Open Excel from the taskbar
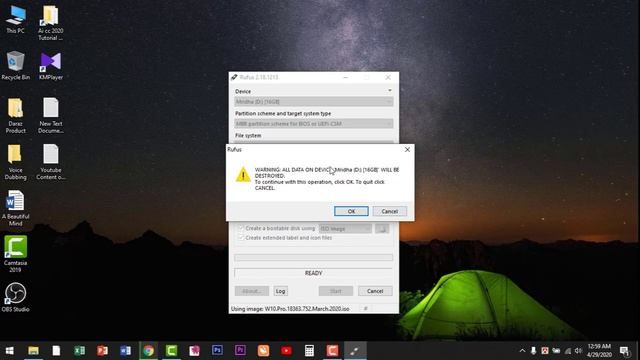This screenshot has height=360, width=640. [x=80, y=351]
